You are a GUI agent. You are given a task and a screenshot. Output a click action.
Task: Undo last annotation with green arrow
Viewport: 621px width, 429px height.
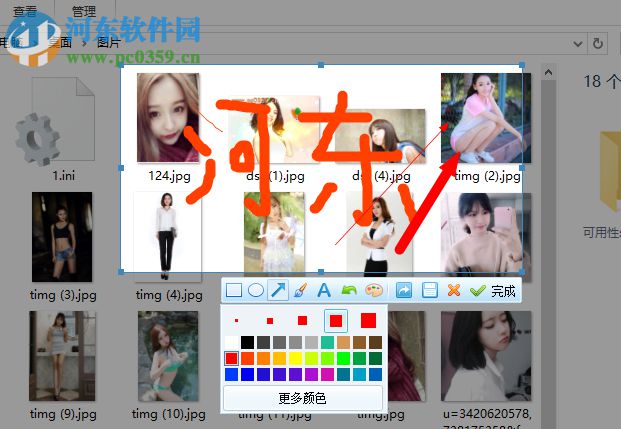coord(349,291)
